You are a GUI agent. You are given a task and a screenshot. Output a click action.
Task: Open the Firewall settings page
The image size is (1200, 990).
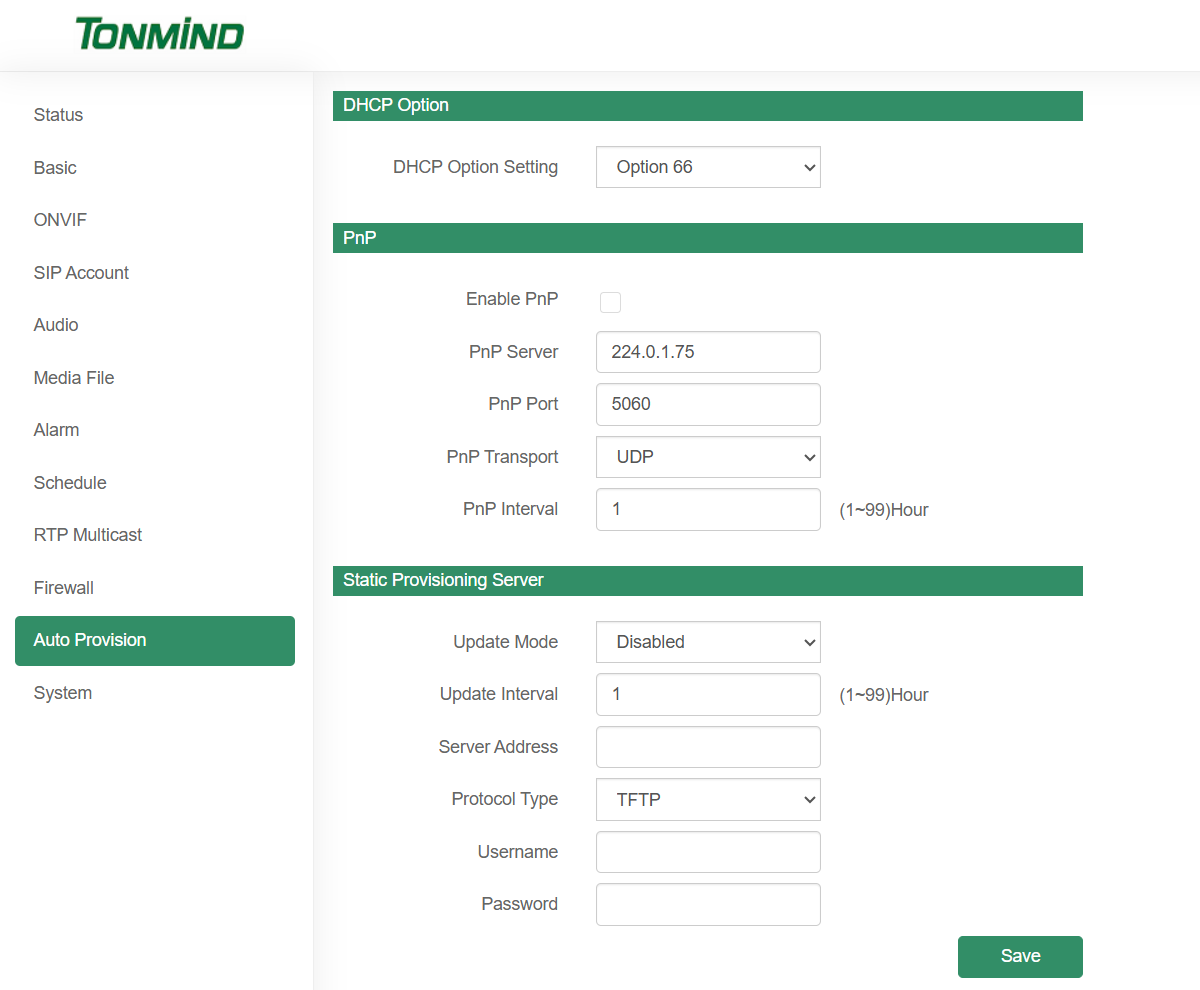click(63, 588)
